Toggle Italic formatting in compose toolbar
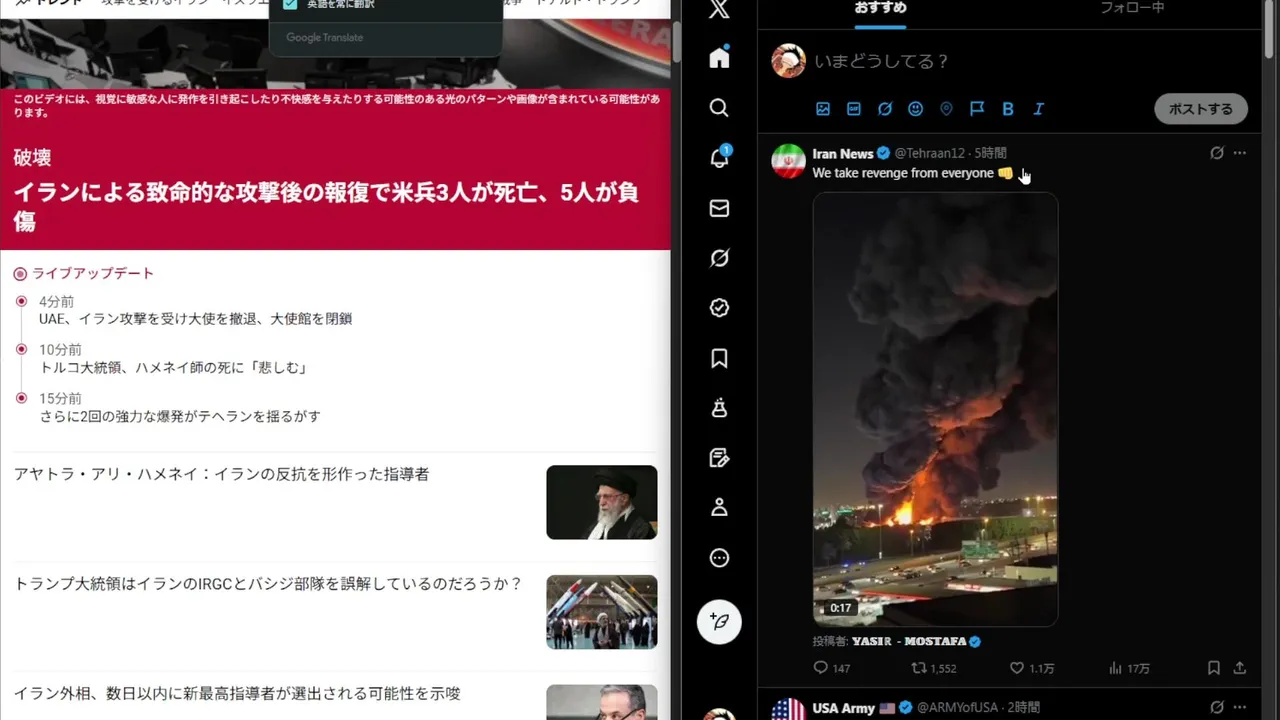The width and height of the screenshot is (1280, 720). tap(1039, 109)
